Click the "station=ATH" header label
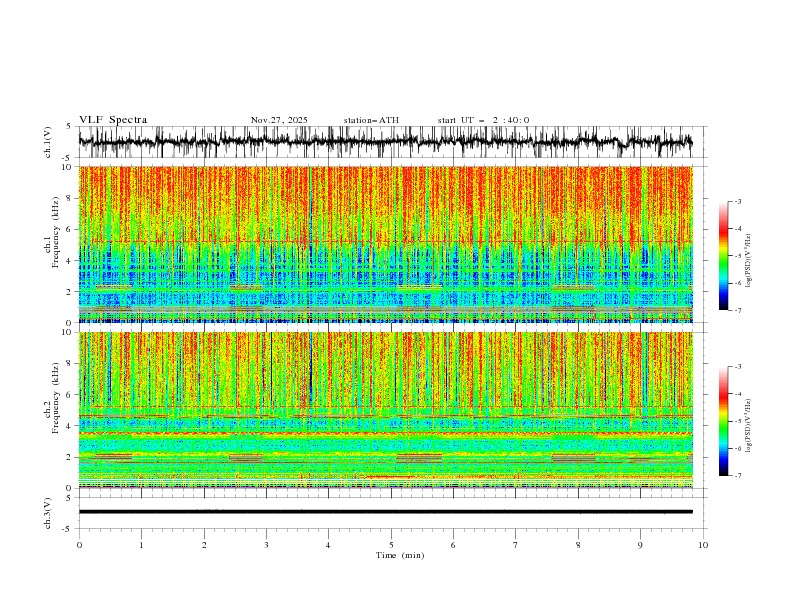 371,120
